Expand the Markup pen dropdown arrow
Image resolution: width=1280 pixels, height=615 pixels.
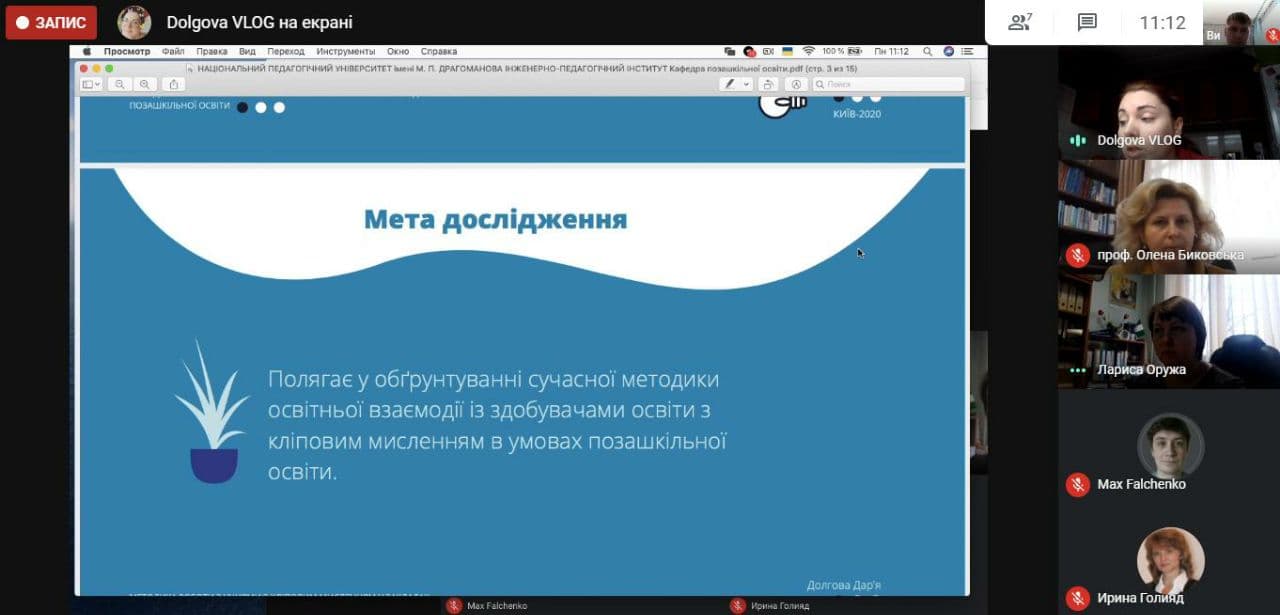(746, 85)
